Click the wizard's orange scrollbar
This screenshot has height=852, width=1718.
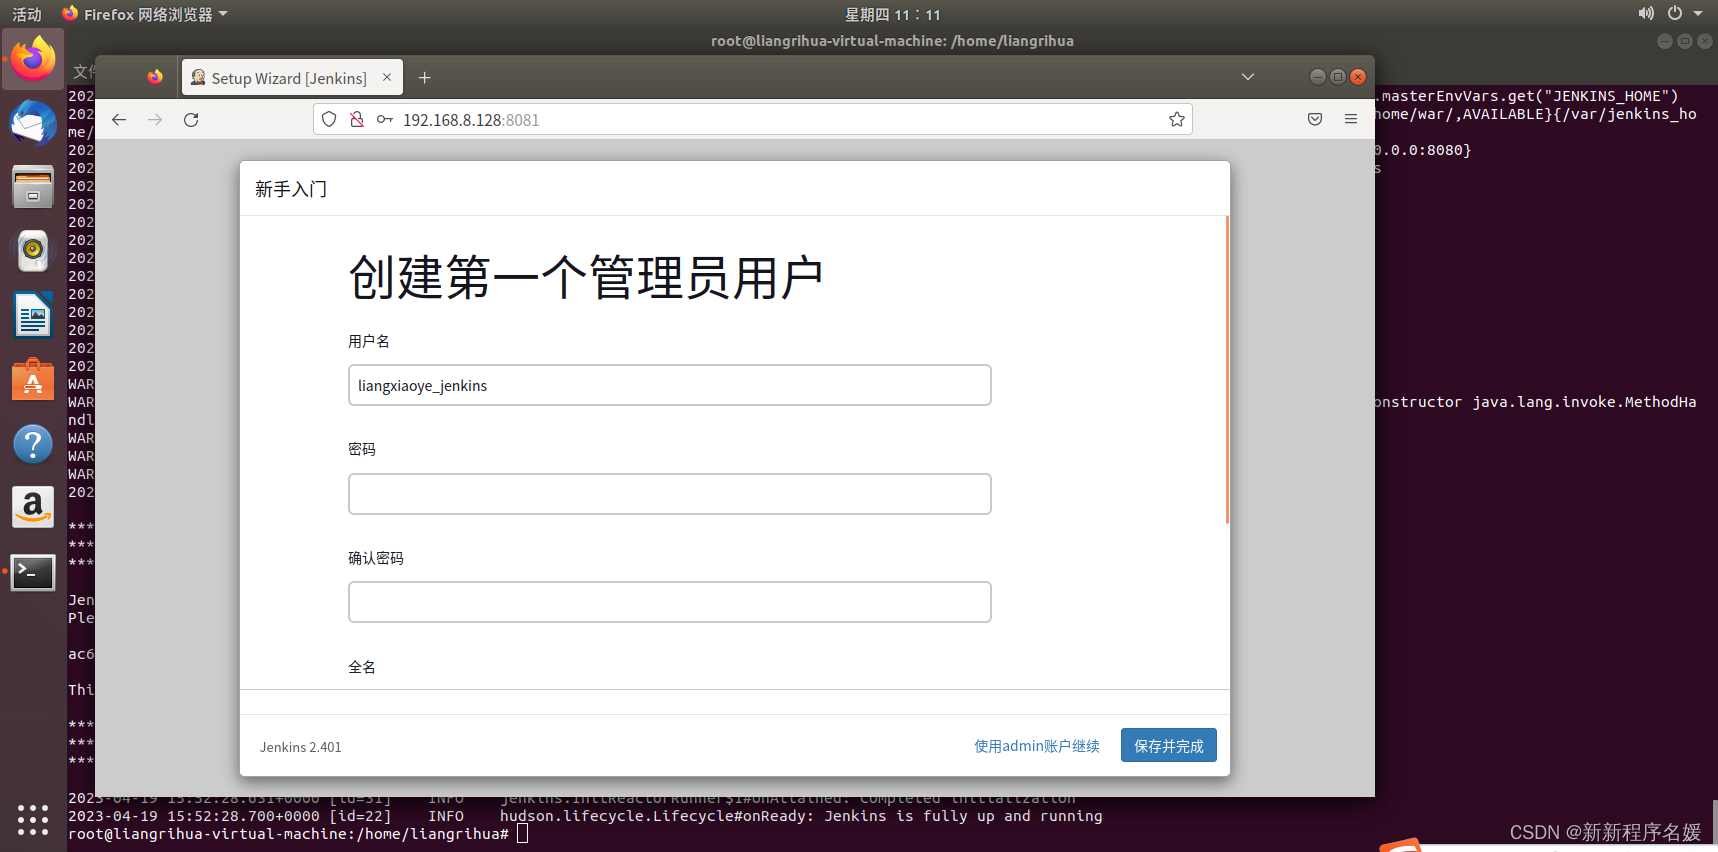[1227, 370]
